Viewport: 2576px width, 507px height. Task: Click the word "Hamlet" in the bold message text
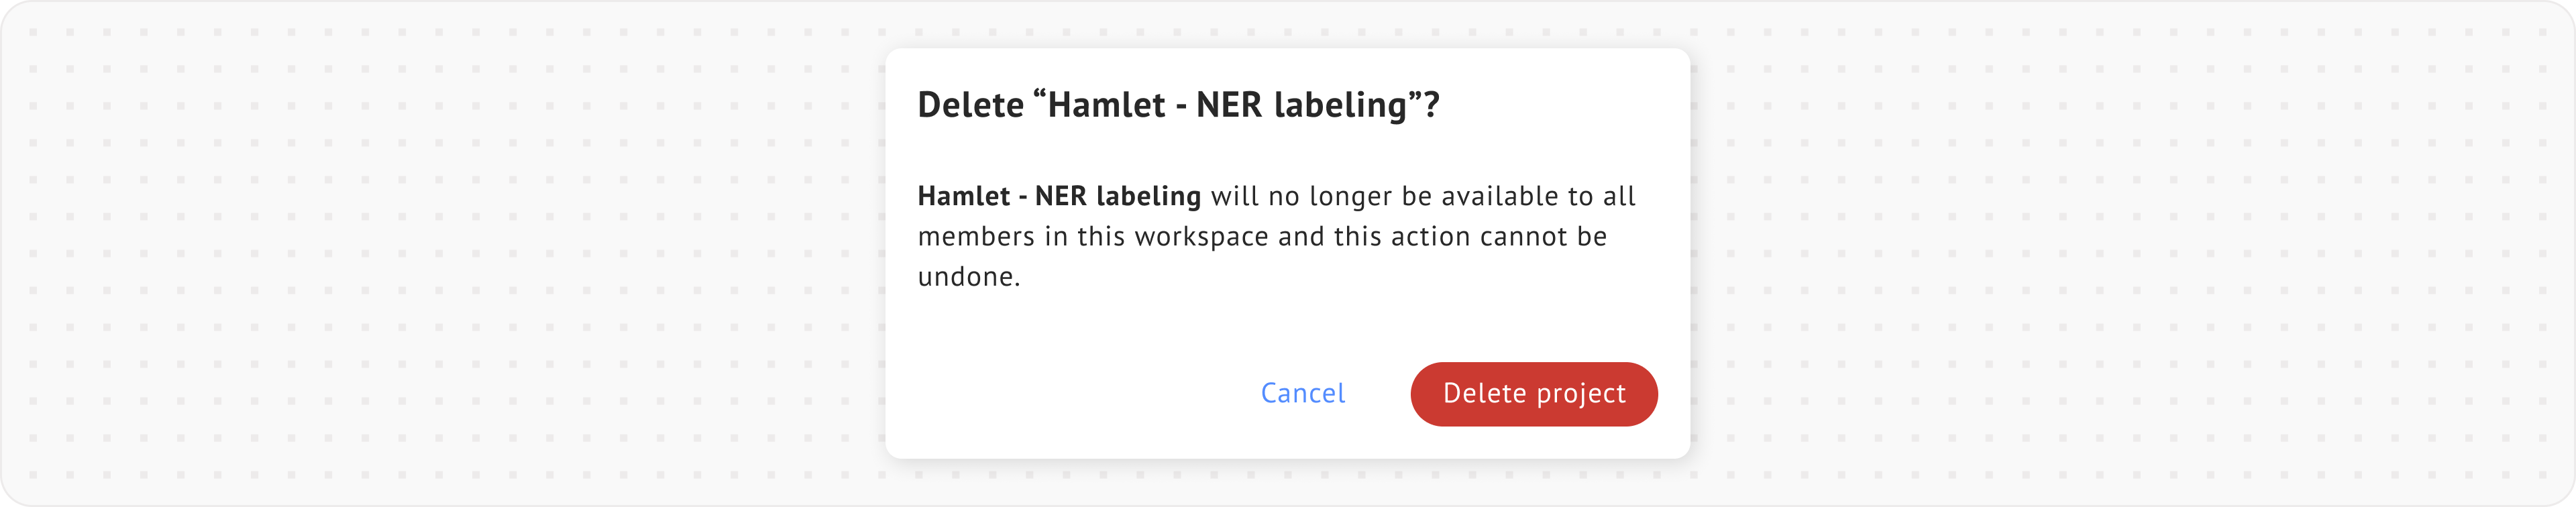coord(963,196)
